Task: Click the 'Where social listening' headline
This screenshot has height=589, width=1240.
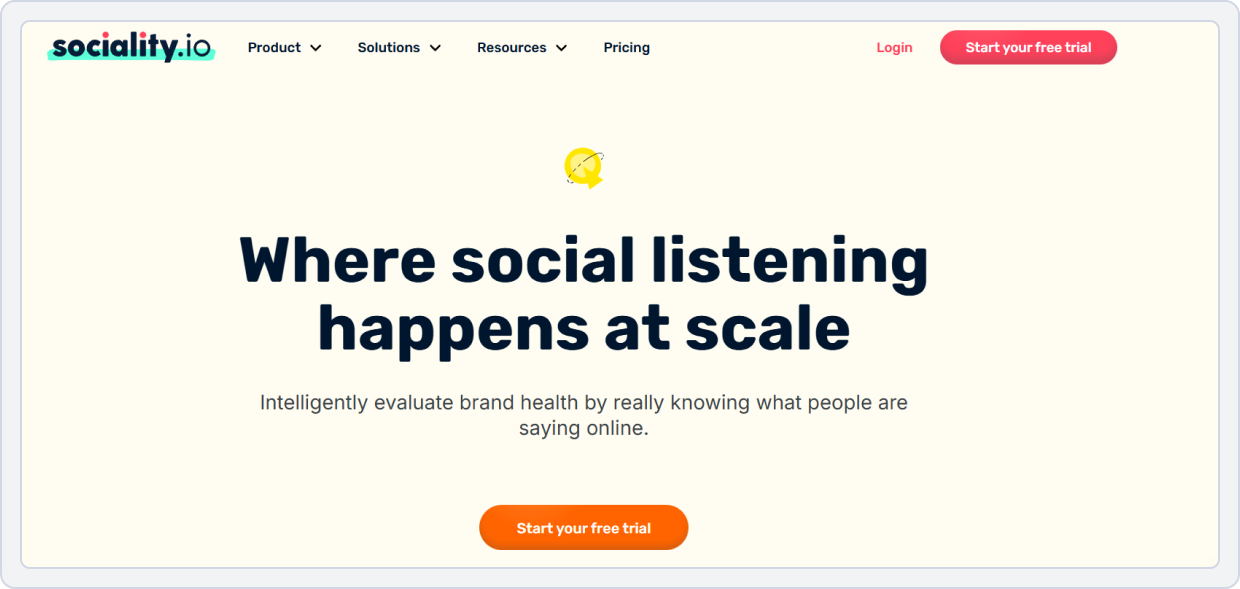Action: click(583, 260)
